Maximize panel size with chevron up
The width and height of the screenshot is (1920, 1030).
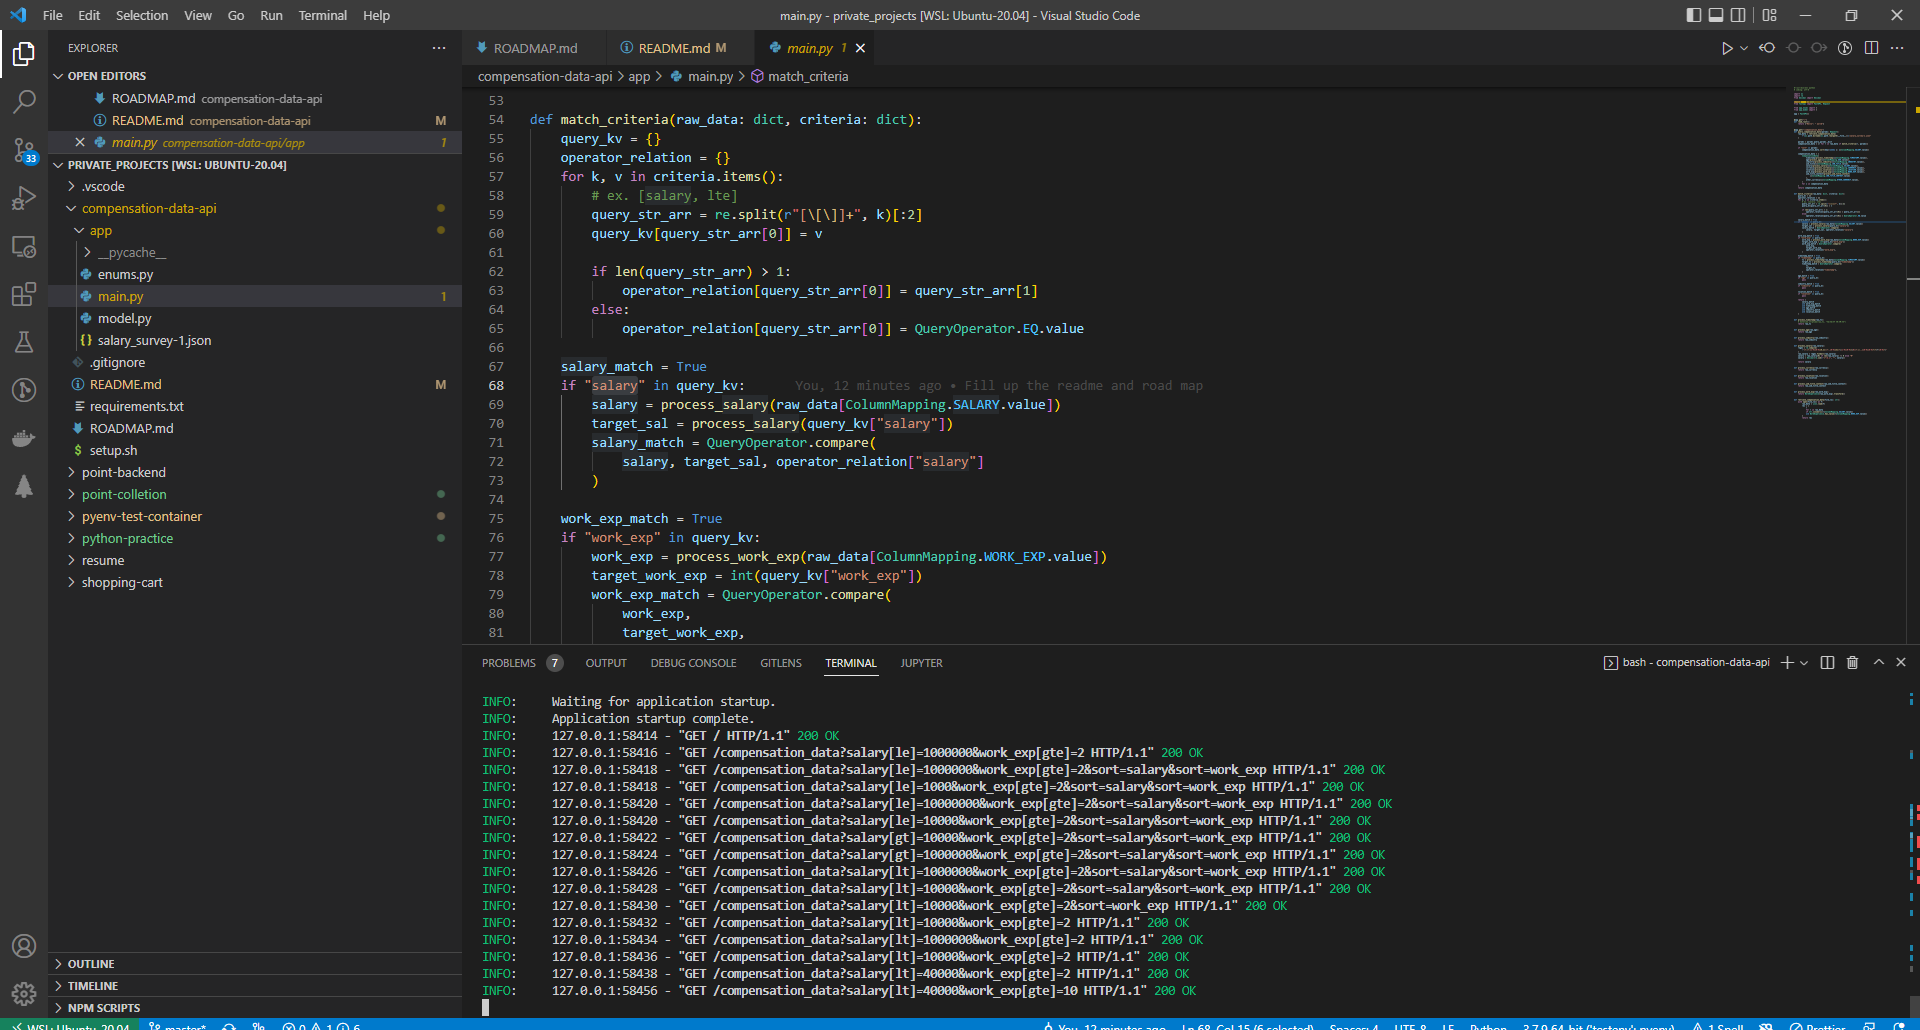coord(1878,662)
